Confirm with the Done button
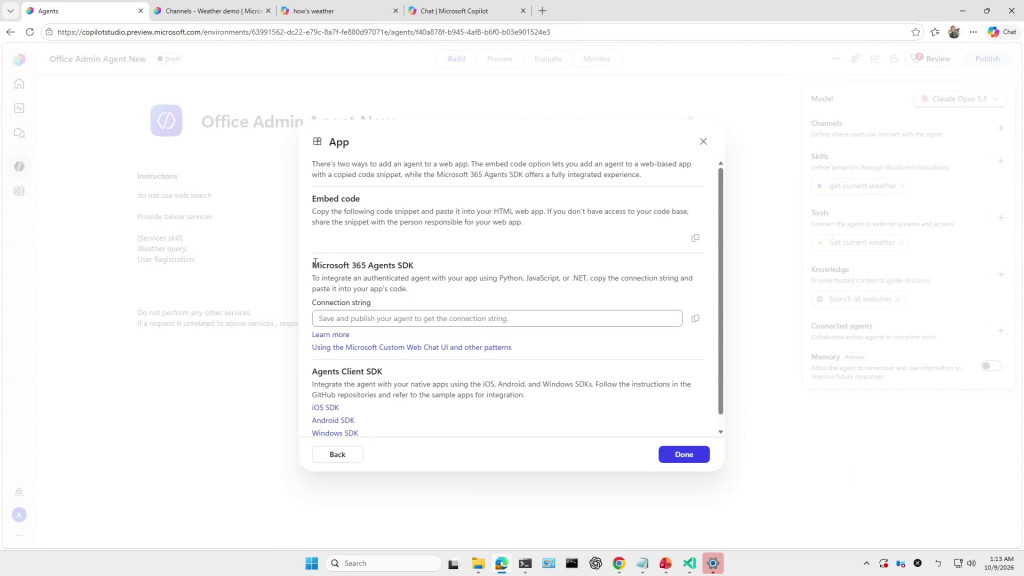The height and width of the screenshot is (576, 1024). [x=684, y=455]
